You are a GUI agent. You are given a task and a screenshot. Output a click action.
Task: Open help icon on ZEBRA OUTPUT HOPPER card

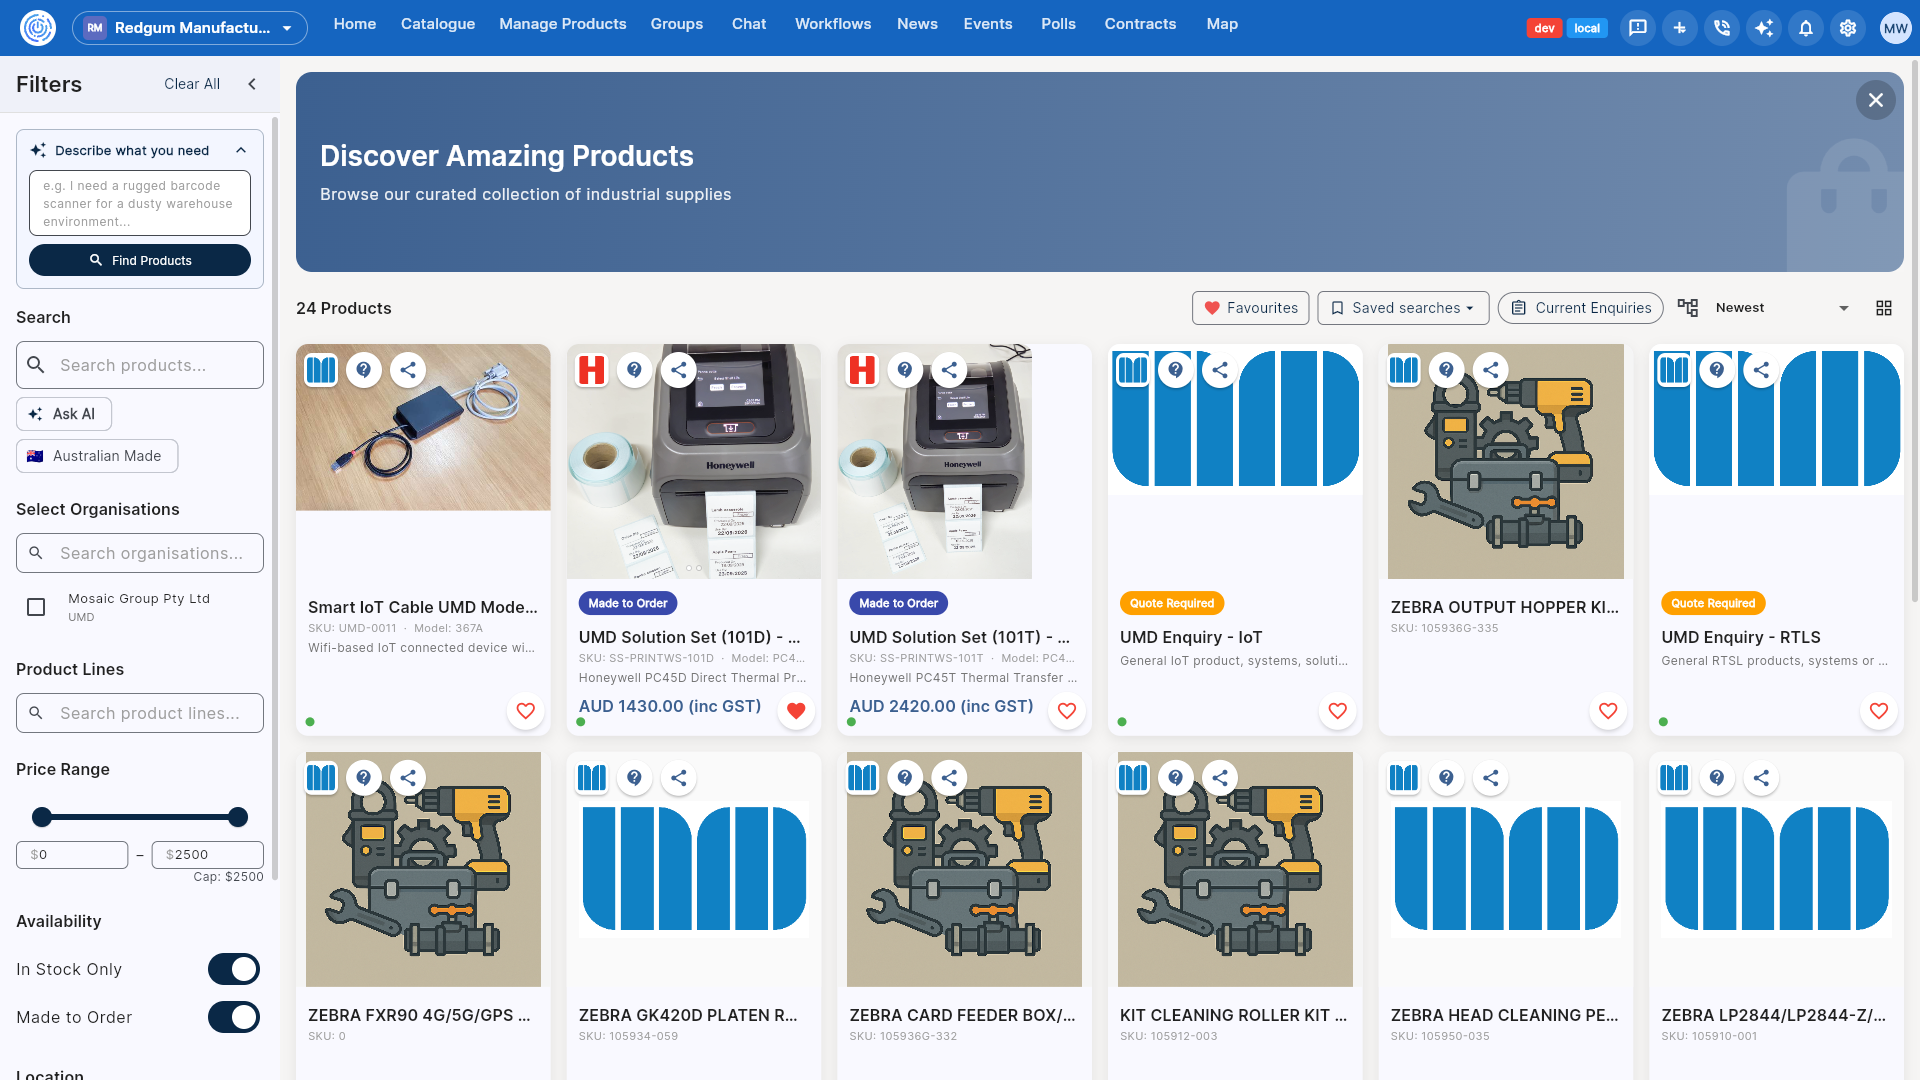coord(1446,370)
